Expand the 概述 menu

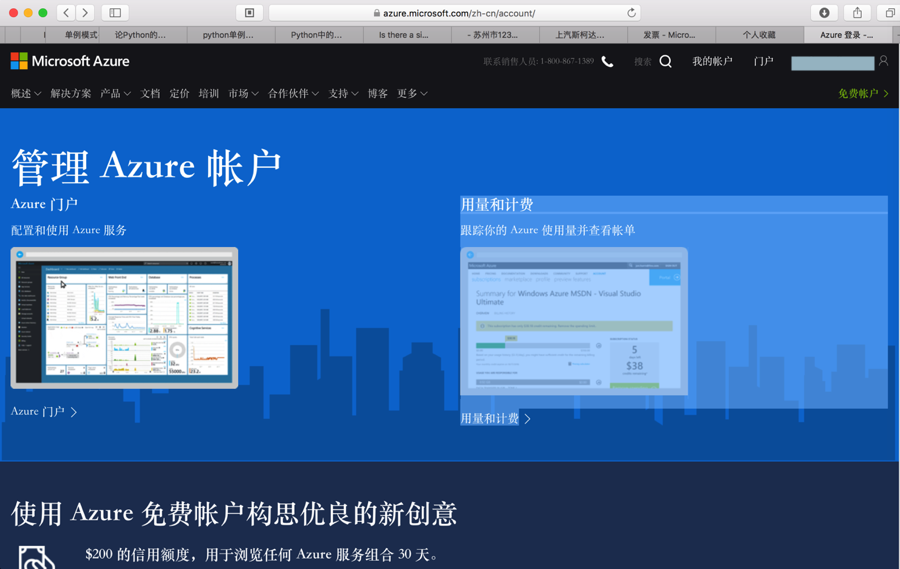26,94
